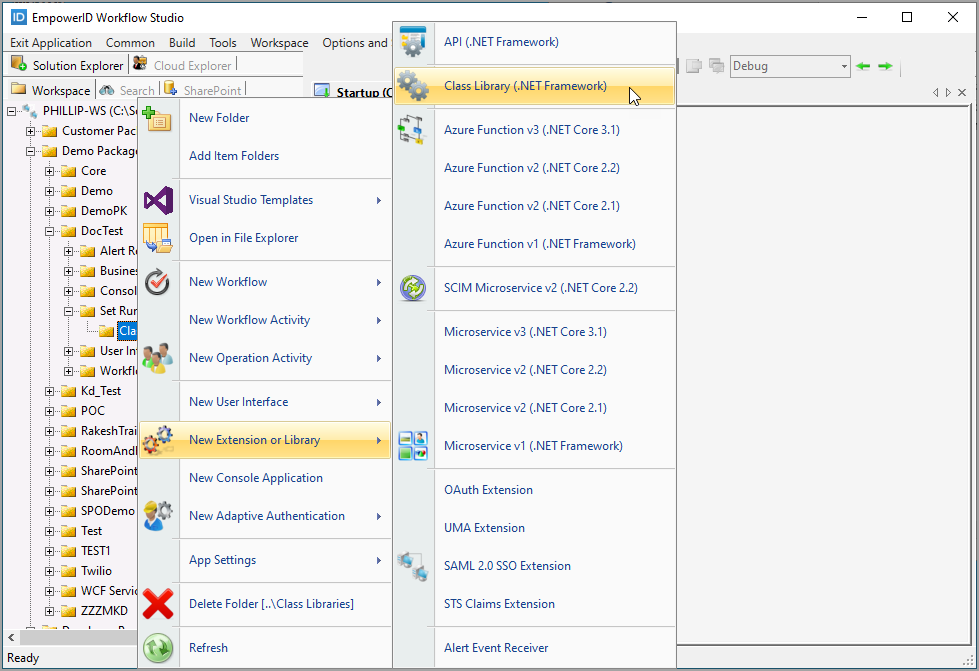Click the Class Library gears icon
This screenshot has height=671, width=979.
[x=413, y=86]
